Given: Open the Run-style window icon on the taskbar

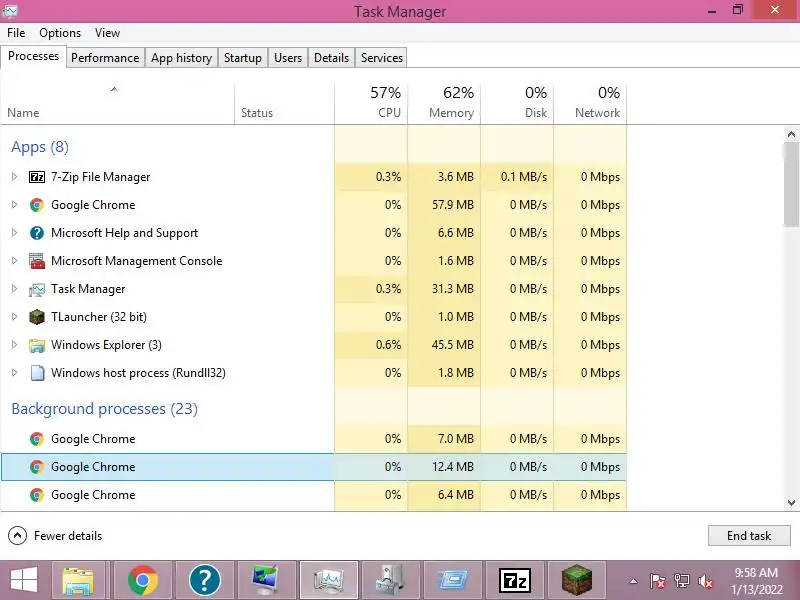Looking at the screenshot, I should click(453, 580).
